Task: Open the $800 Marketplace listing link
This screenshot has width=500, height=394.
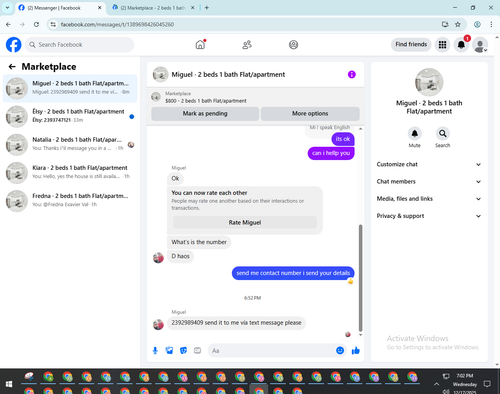Action: coord(206,101)
